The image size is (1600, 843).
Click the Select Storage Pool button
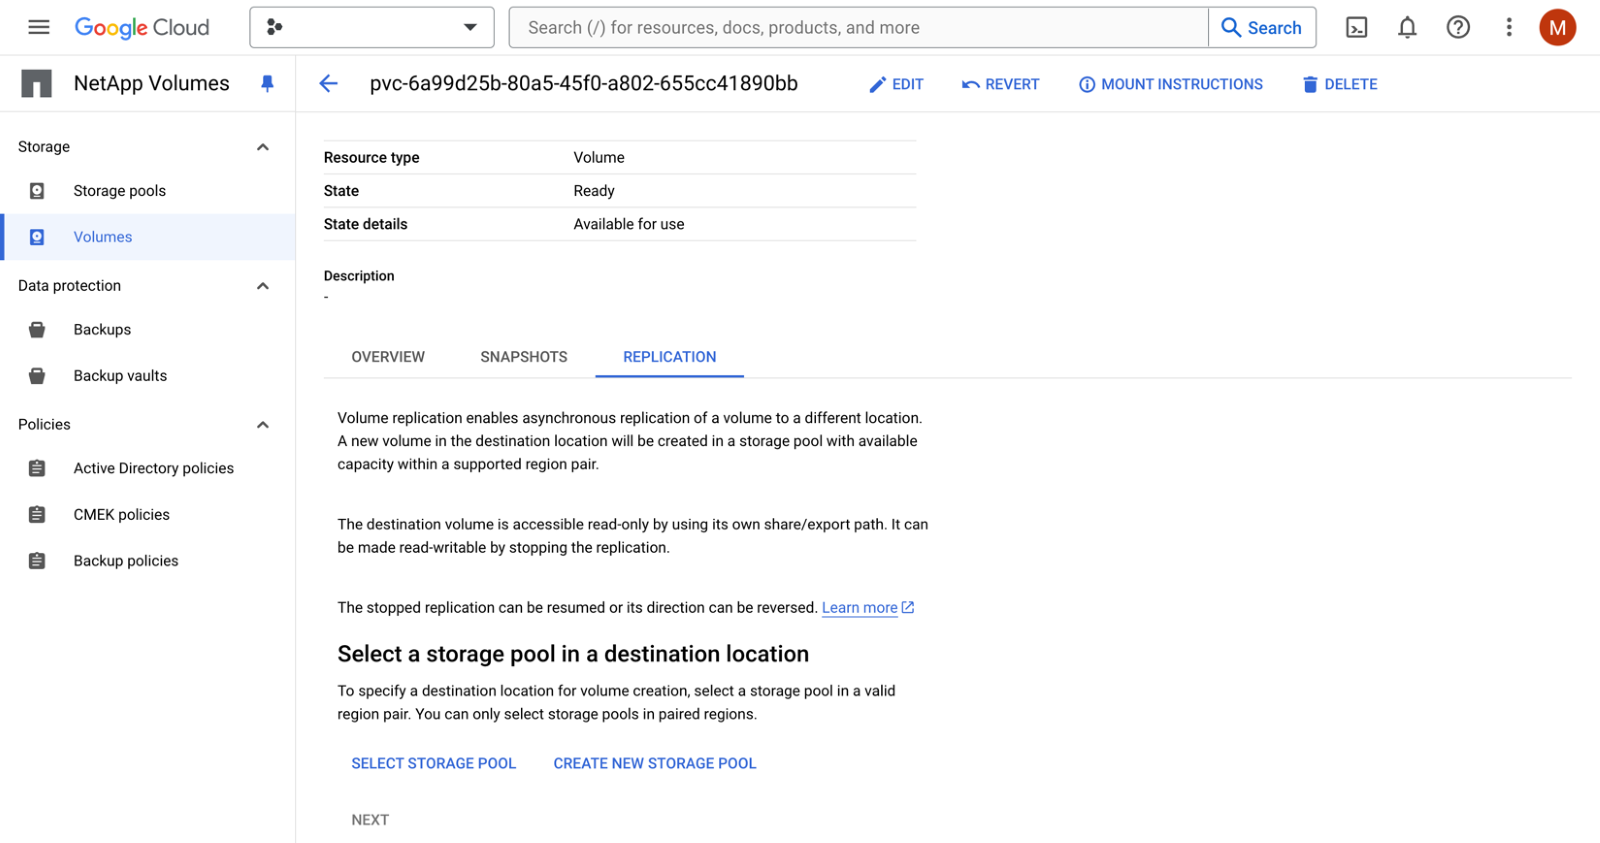(x=433, y=764)
